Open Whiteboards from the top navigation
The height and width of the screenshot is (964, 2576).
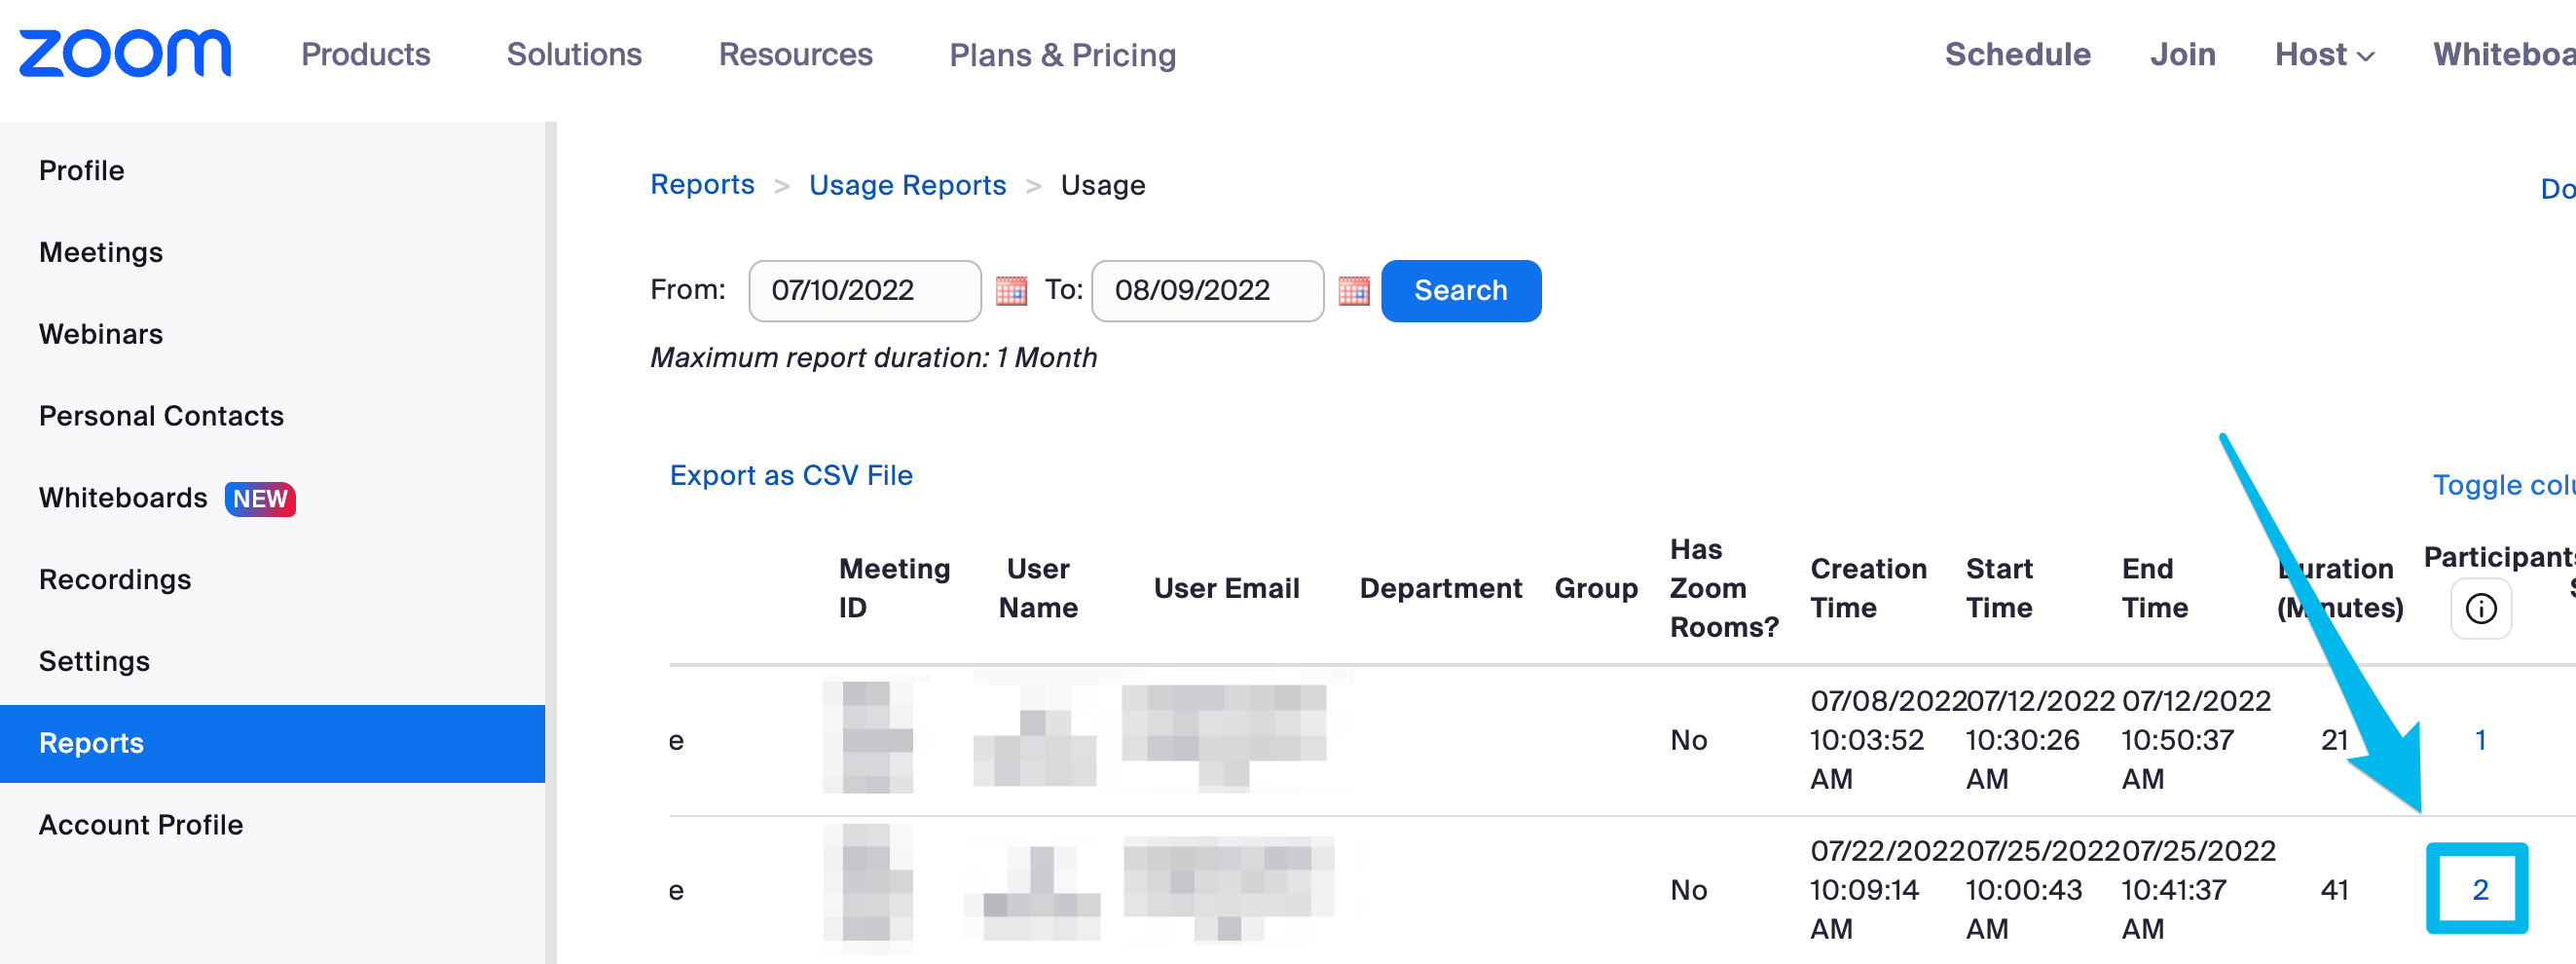point(2504,54)
